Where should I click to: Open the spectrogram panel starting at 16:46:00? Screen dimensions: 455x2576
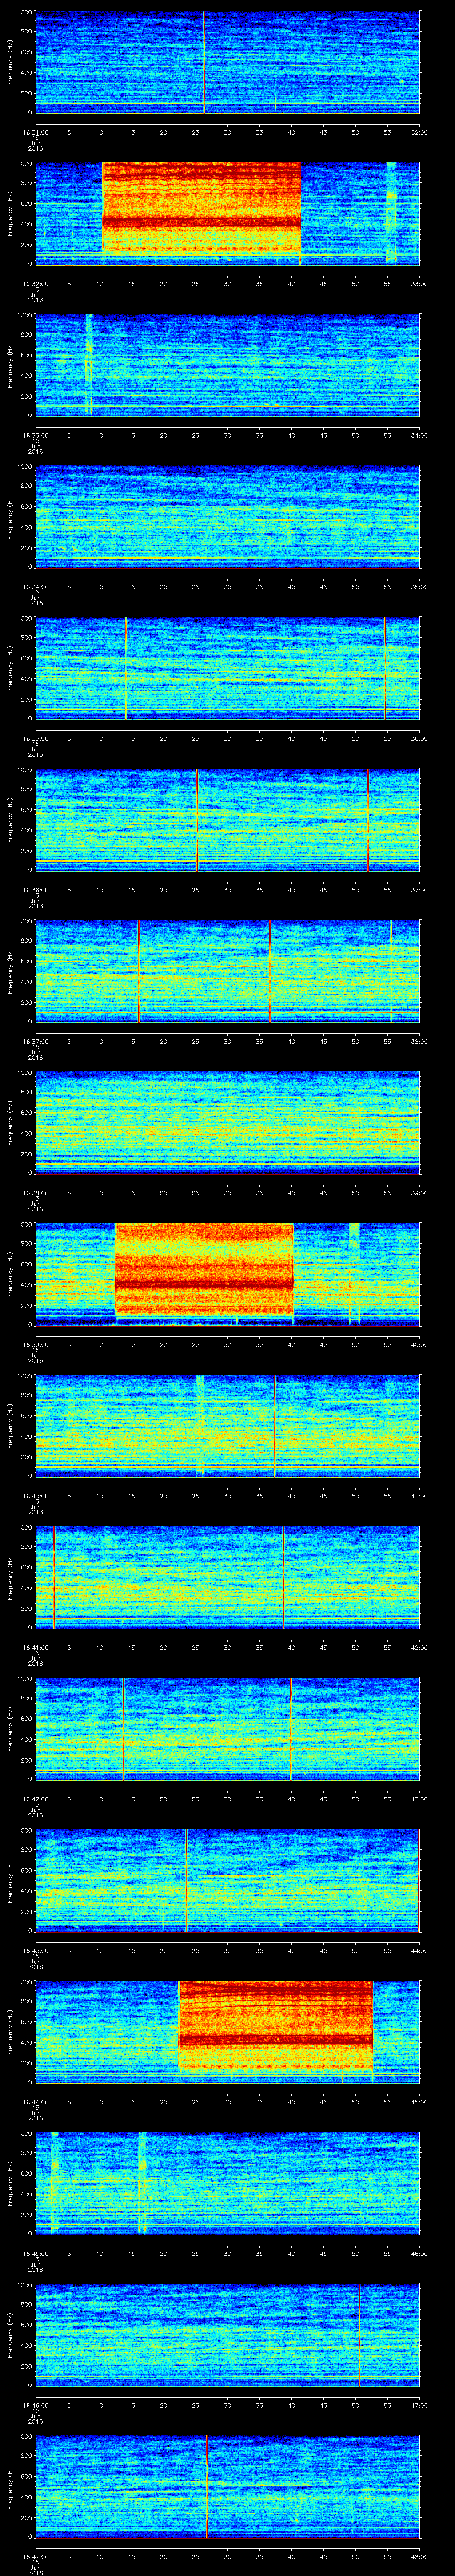[x=227, y=2335]
